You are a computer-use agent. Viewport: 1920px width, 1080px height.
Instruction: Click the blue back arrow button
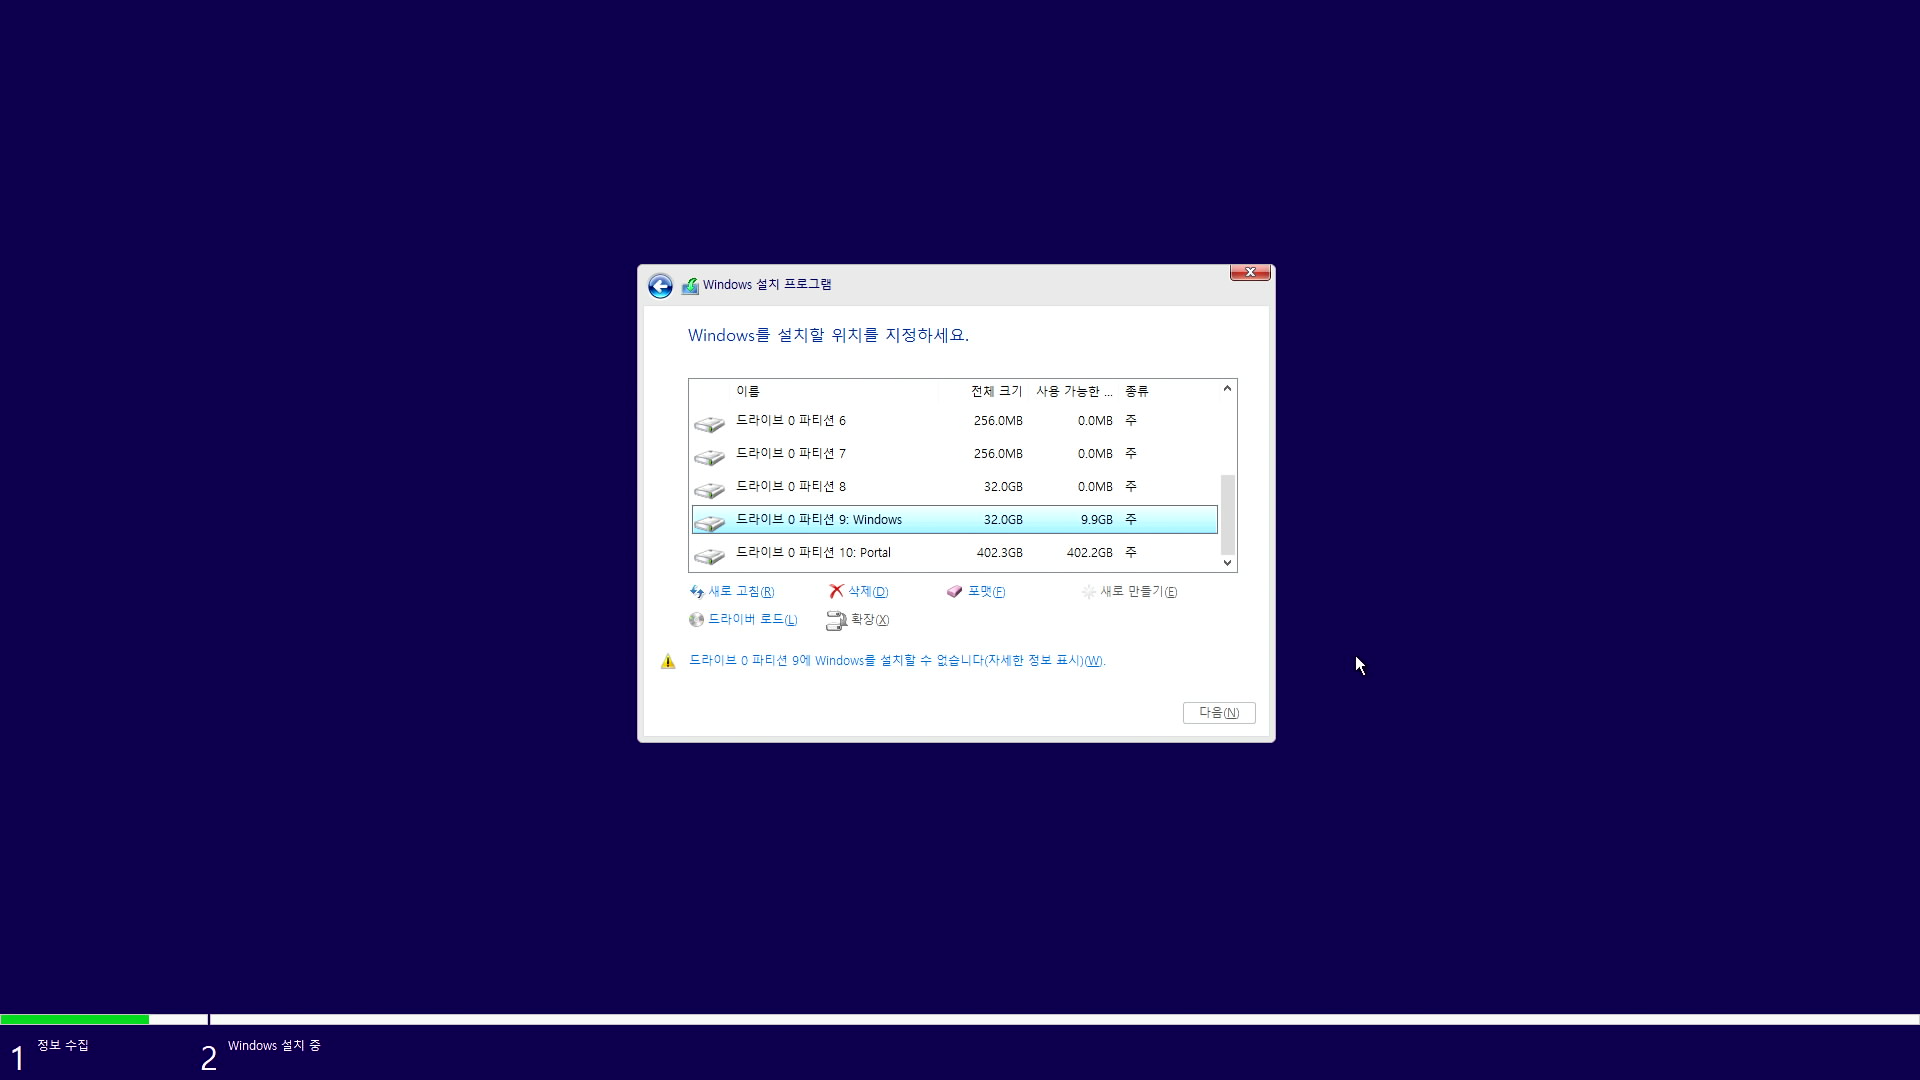point(660,287)
